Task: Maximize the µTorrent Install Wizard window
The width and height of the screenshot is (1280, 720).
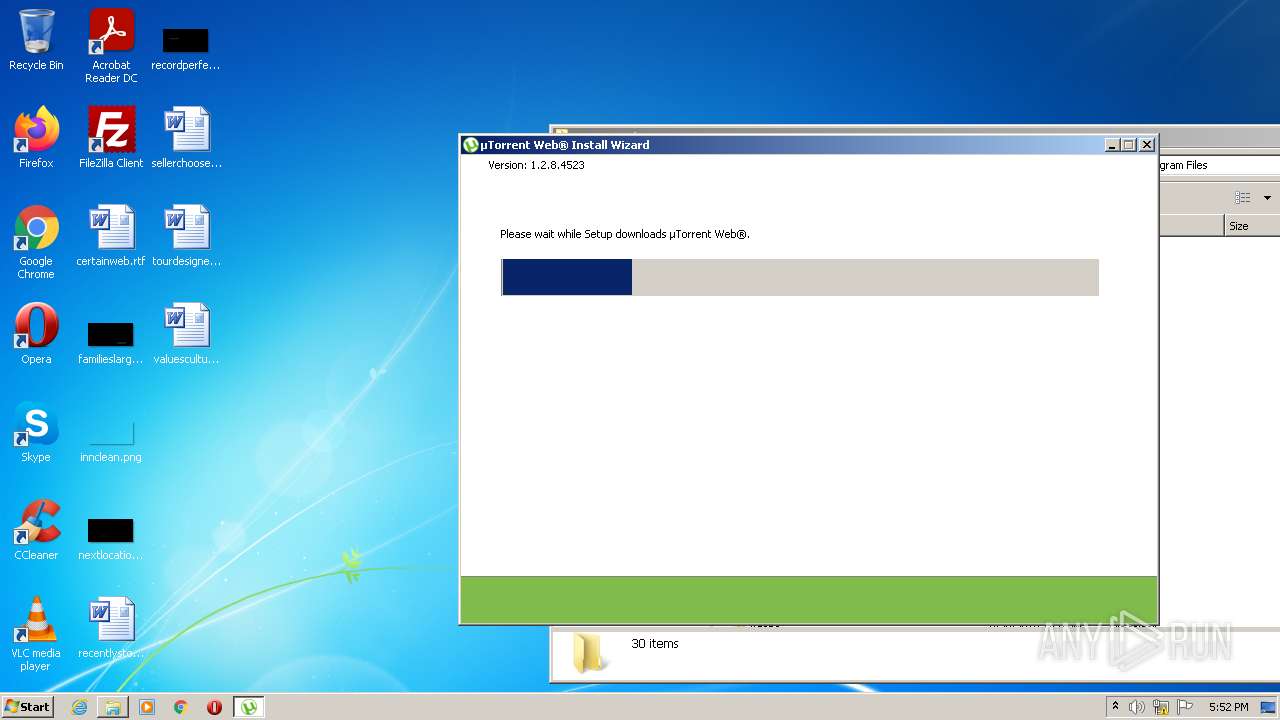Action: (1129, 145)
